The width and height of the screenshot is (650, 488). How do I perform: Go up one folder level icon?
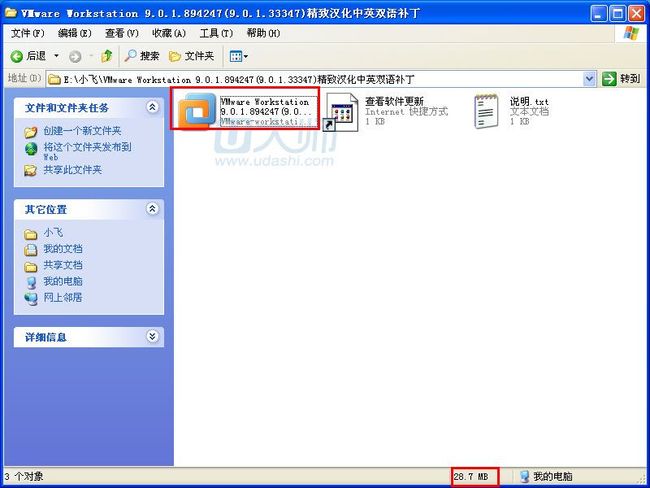(107, 56)
